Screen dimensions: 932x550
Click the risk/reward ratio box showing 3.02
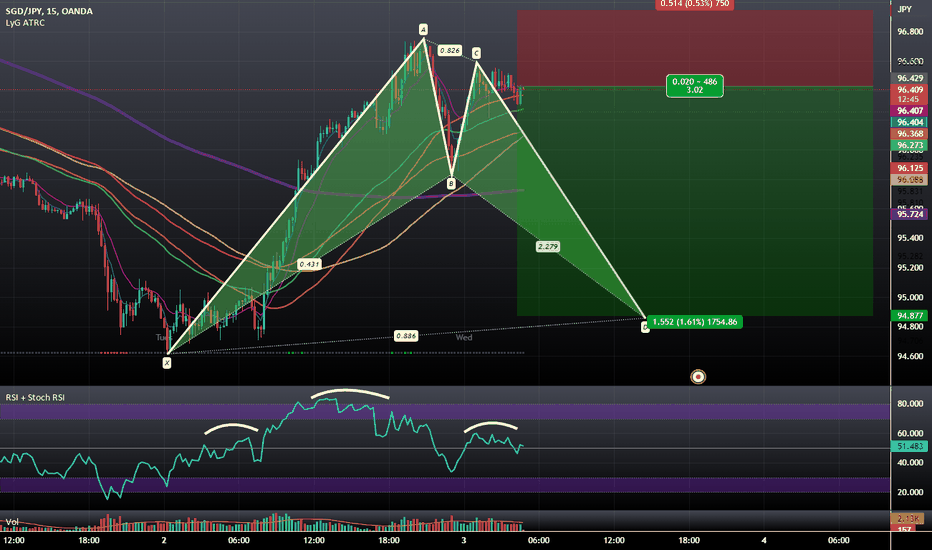694,86
